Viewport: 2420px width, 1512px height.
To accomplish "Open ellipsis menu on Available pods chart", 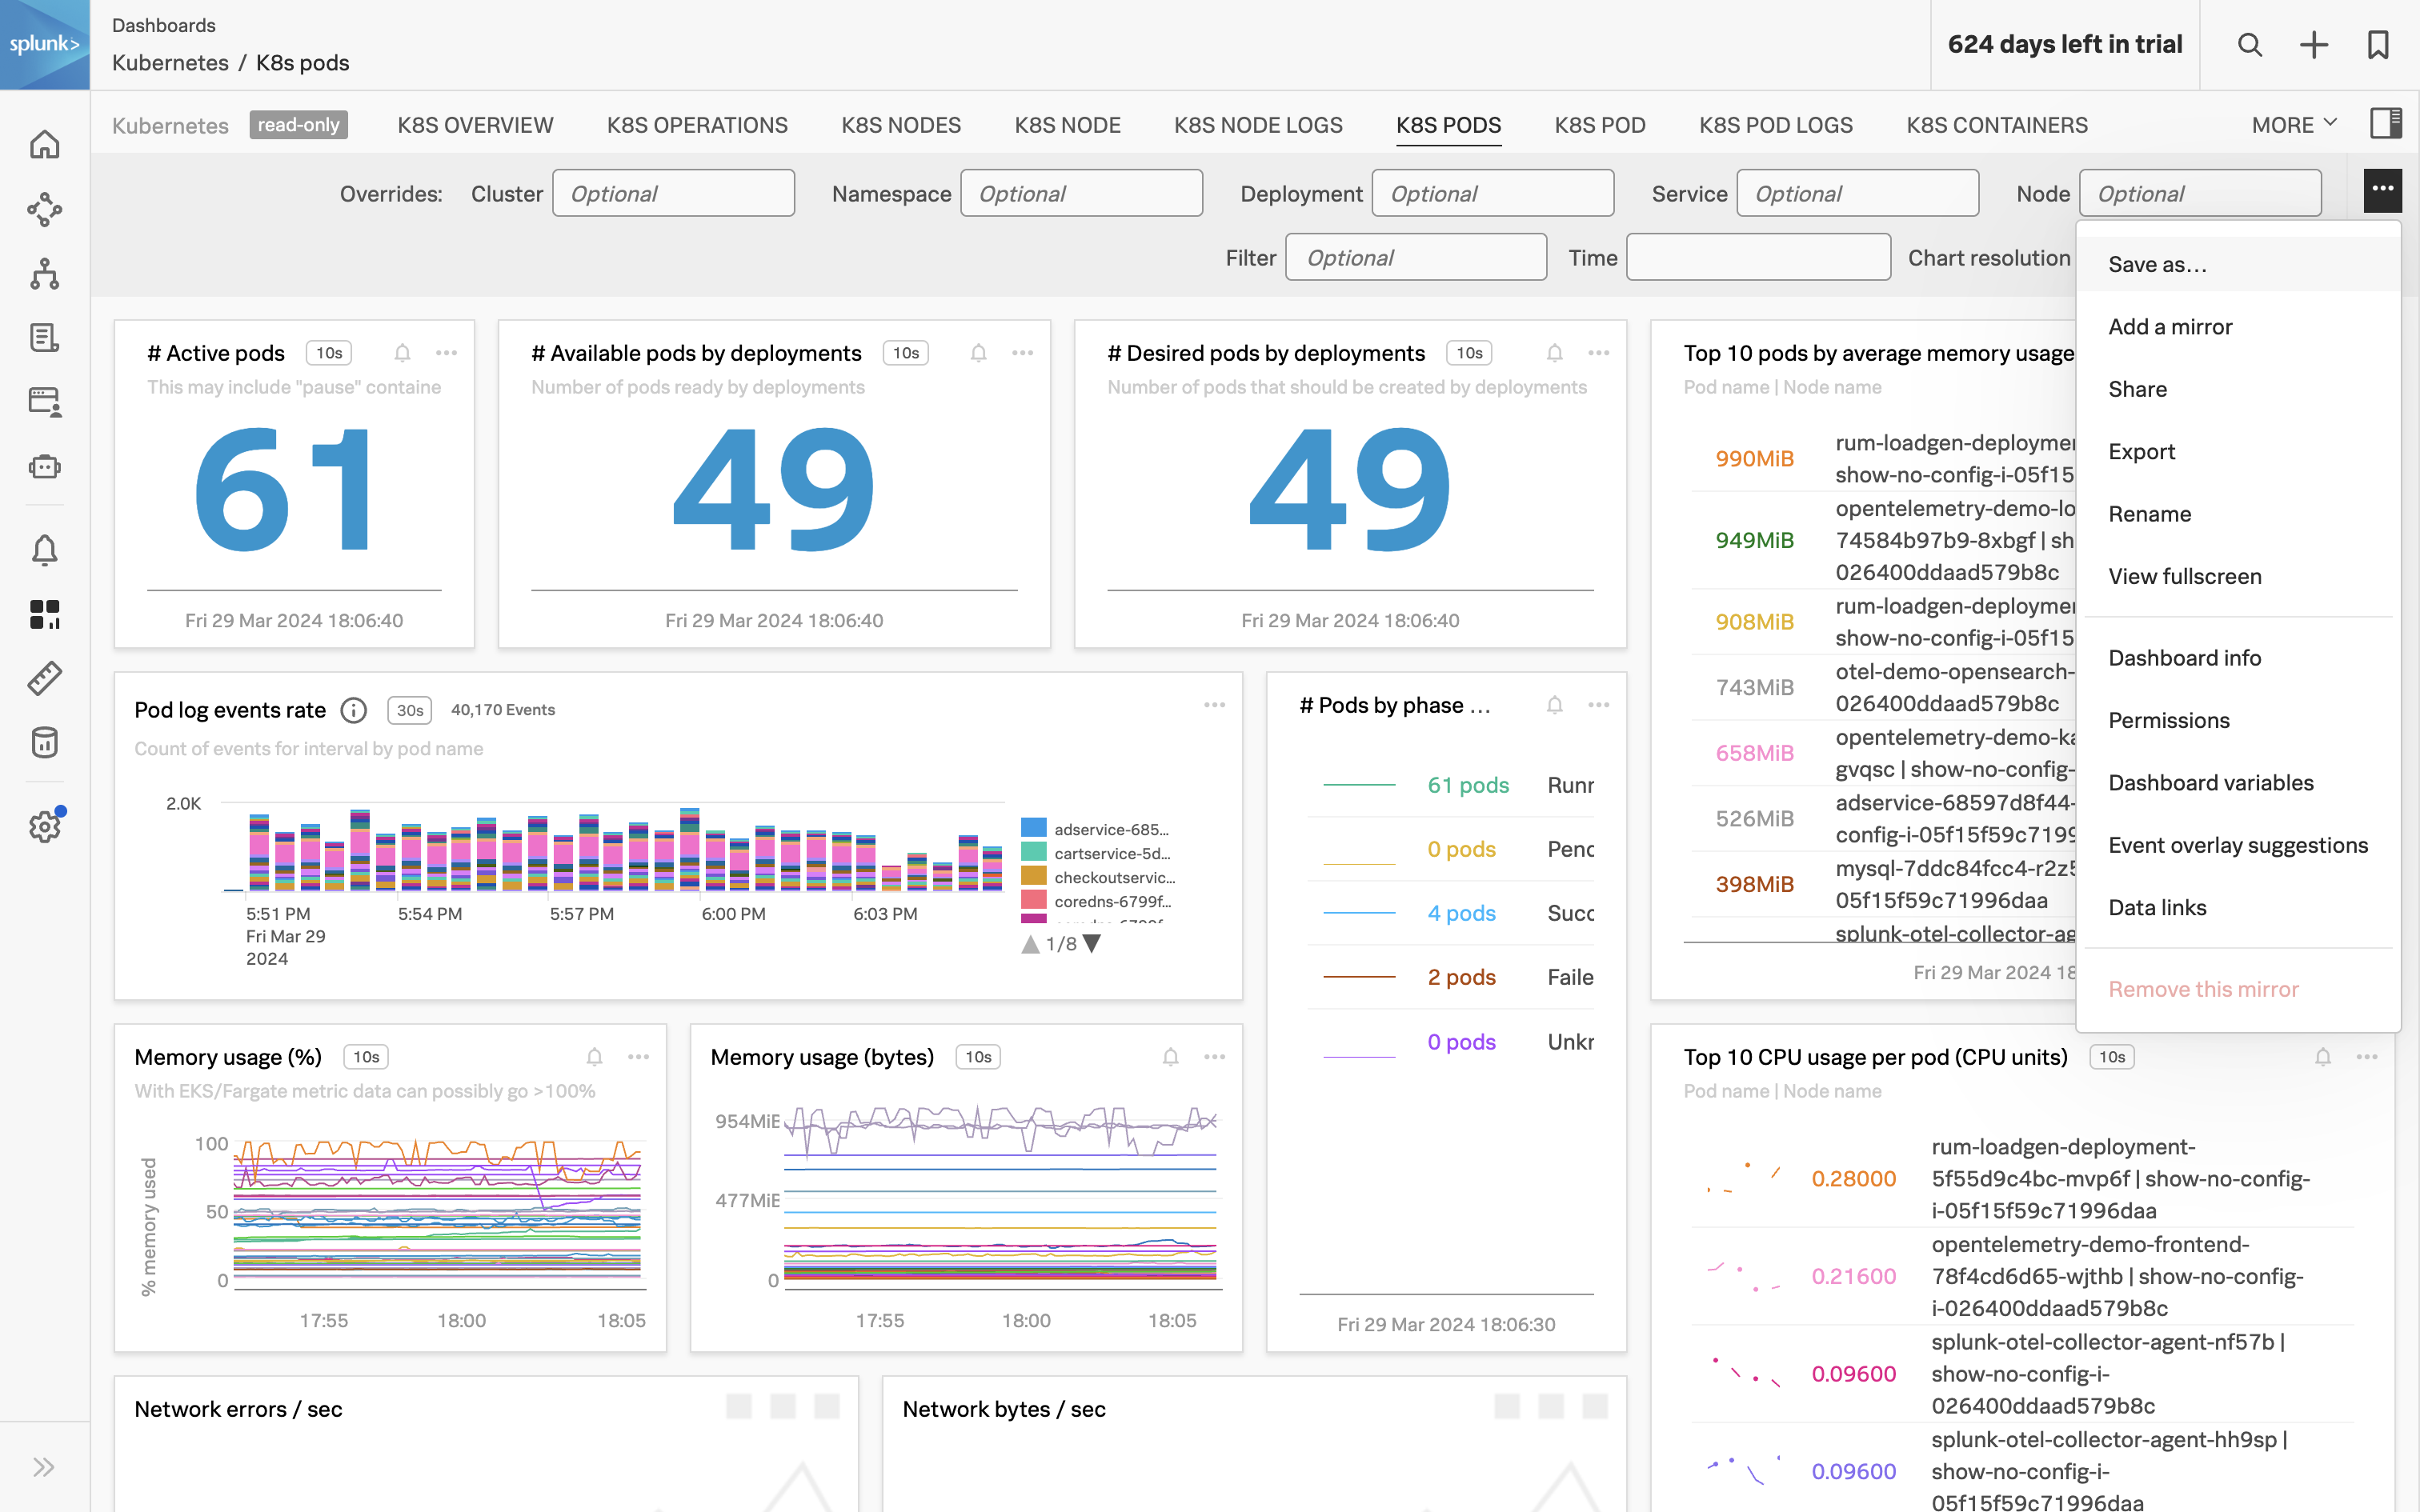I will pyautogui.click(x=1022, y=353).
